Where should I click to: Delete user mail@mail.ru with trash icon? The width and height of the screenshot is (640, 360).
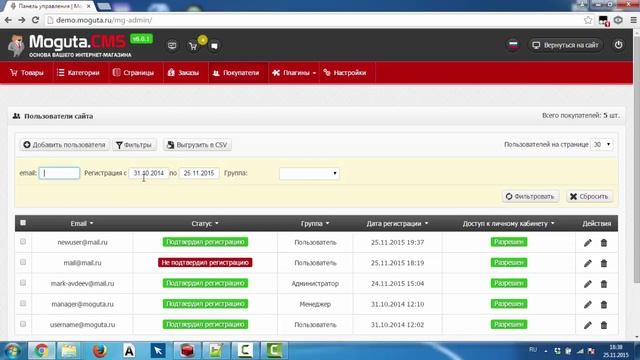pyautogui.click(x=604, y=263)
